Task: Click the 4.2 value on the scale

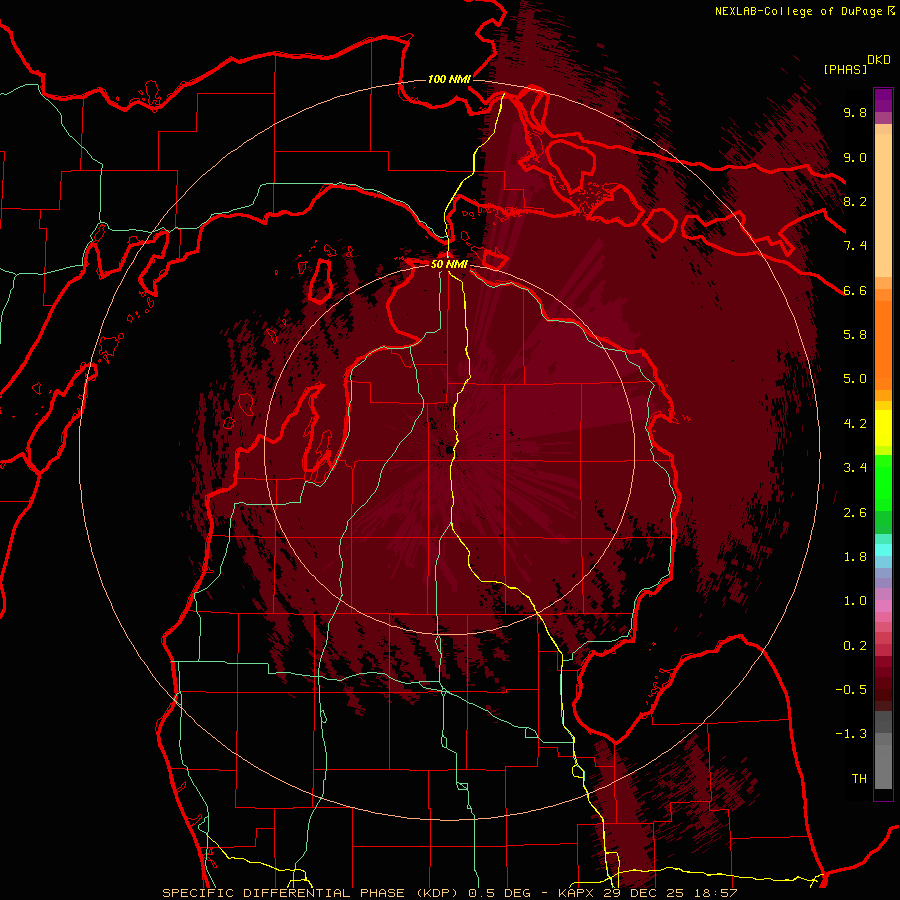Action: coord(855,424)
